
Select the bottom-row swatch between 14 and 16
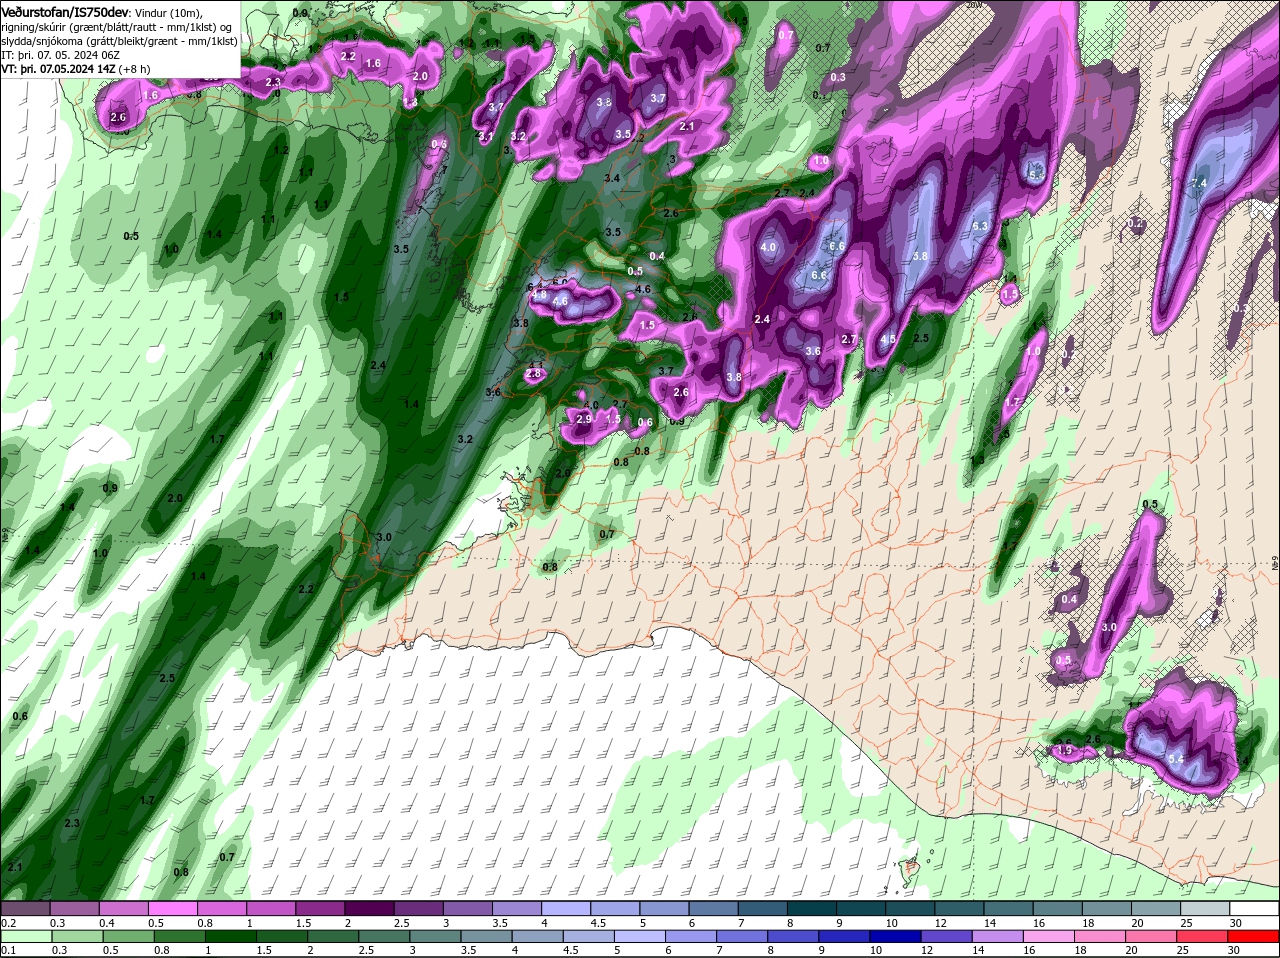coord(999,937)
